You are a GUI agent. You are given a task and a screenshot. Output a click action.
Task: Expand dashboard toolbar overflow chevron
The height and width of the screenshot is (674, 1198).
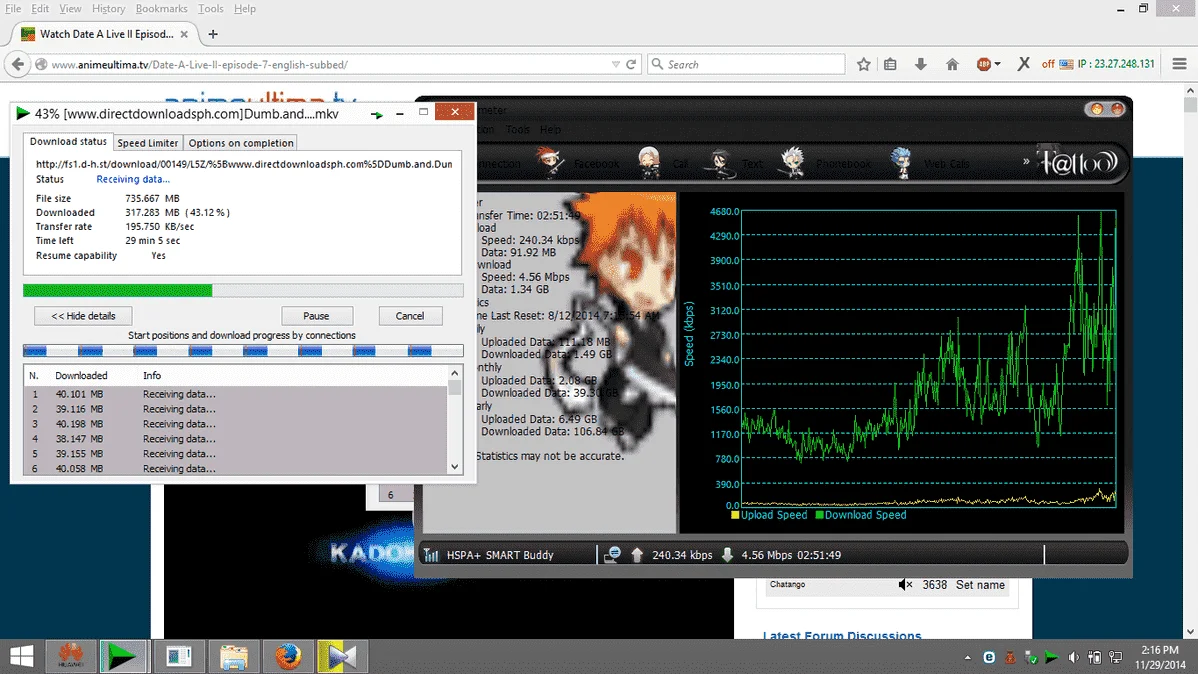[1026, 161]
